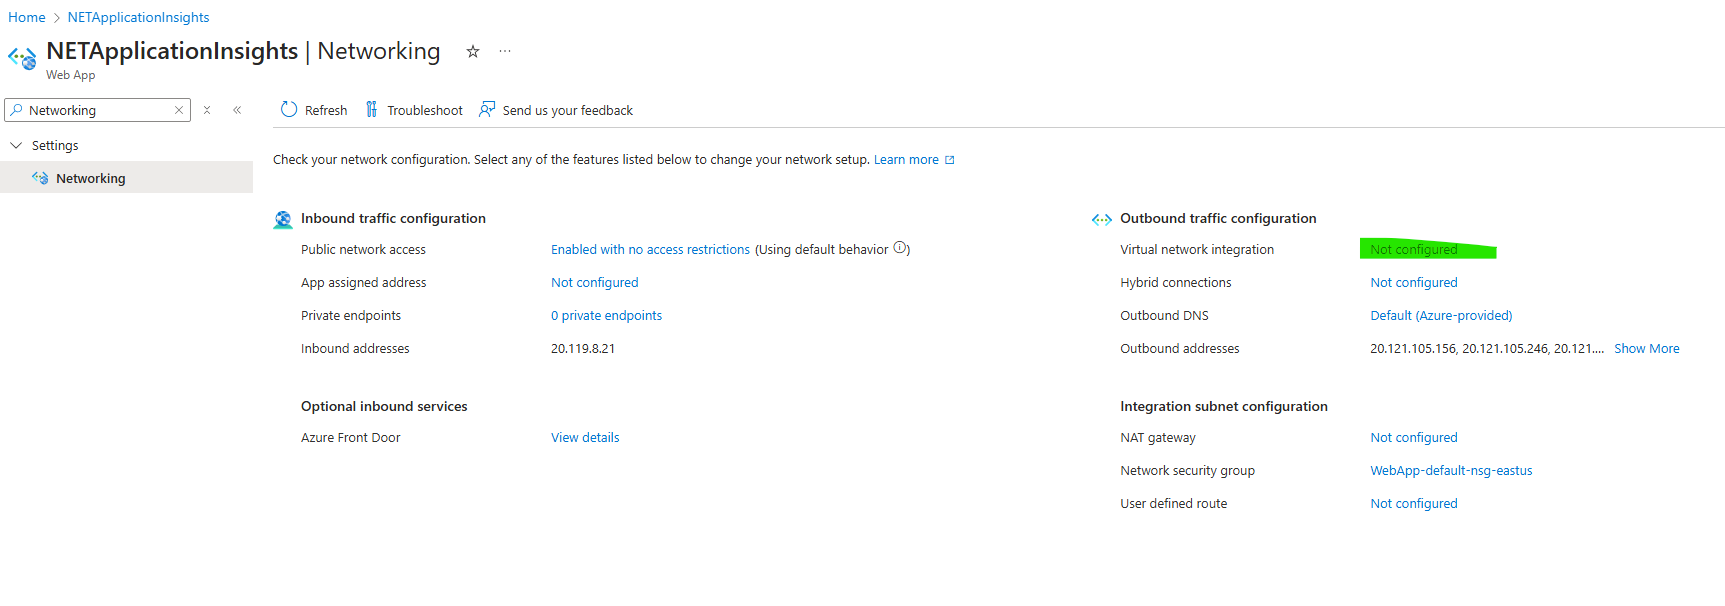
Task: Open the ellipsis more options menu
Action: click(505, 52)
